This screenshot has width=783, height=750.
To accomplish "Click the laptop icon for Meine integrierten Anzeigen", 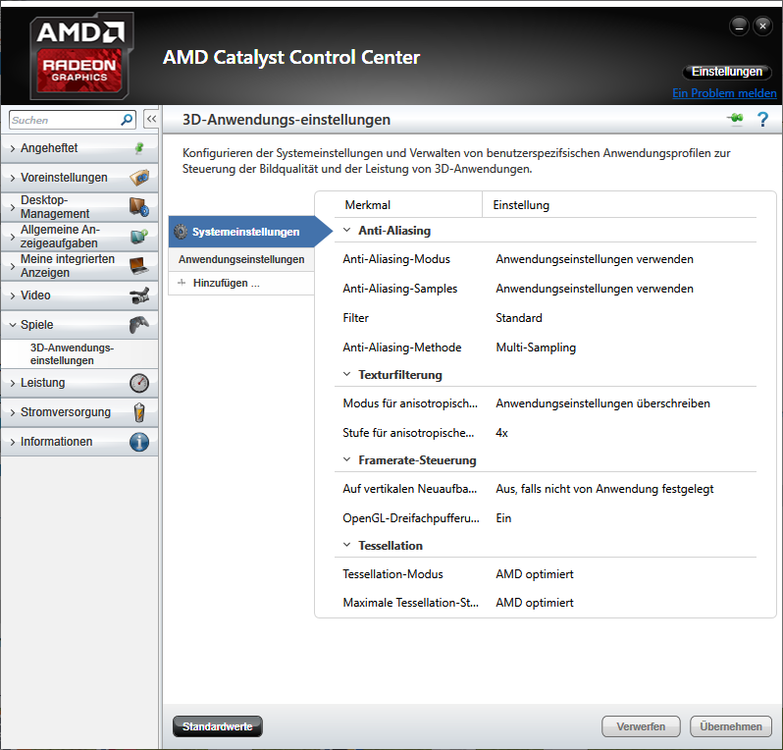I will 139,266.
